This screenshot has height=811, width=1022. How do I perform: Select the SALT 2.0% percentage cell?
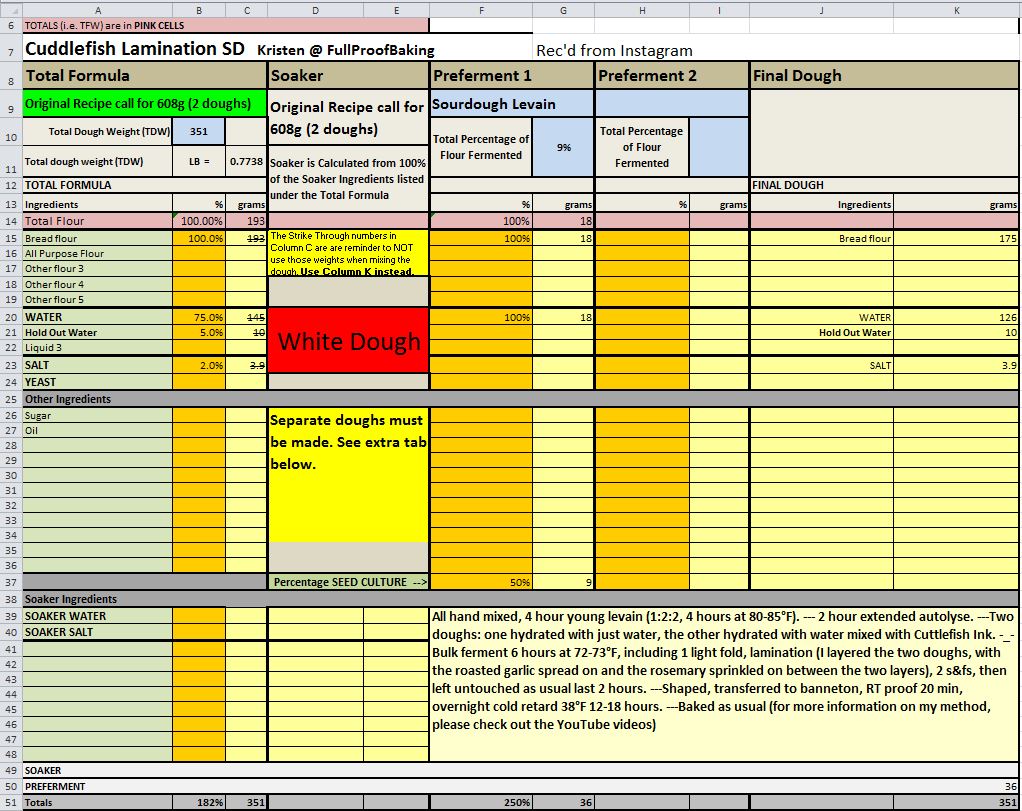click(198, 366)
